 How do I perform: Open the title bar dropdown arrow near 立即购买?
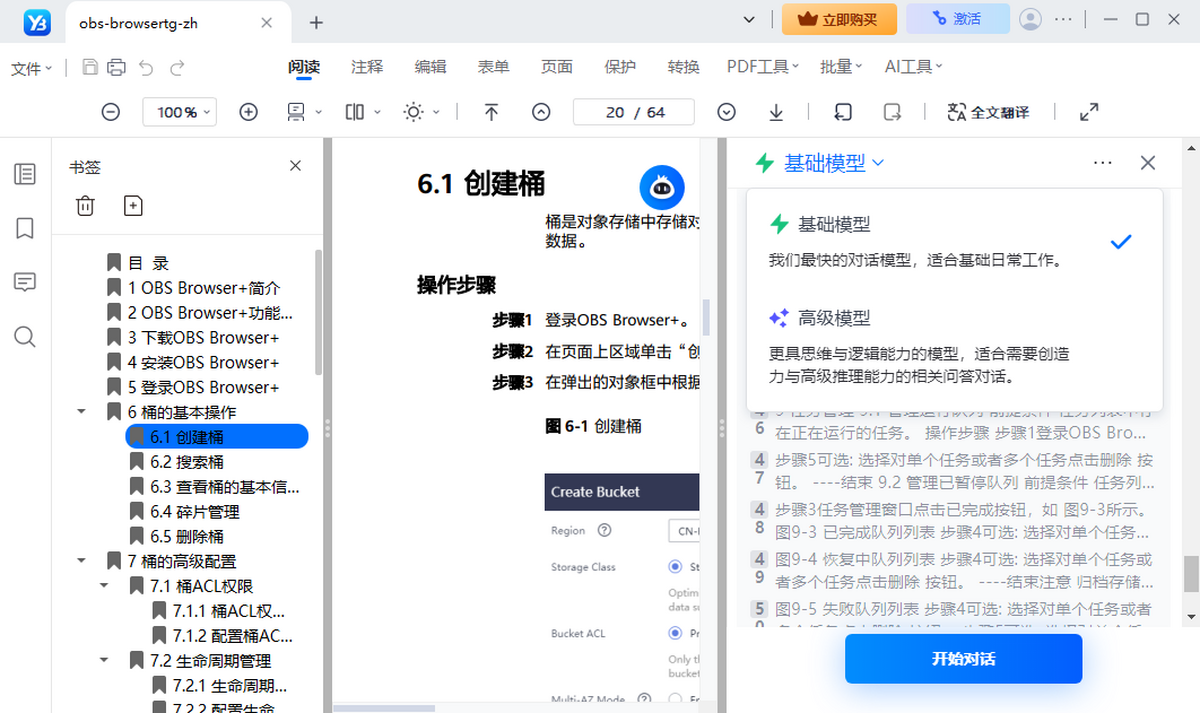click(750, 19)
